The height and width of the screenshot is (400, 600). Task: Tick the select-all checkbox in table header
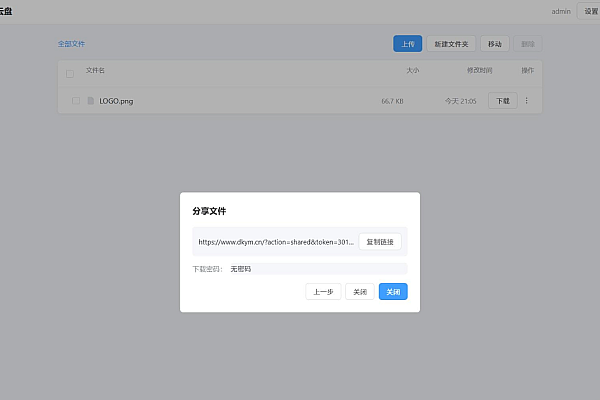[70, 73]
